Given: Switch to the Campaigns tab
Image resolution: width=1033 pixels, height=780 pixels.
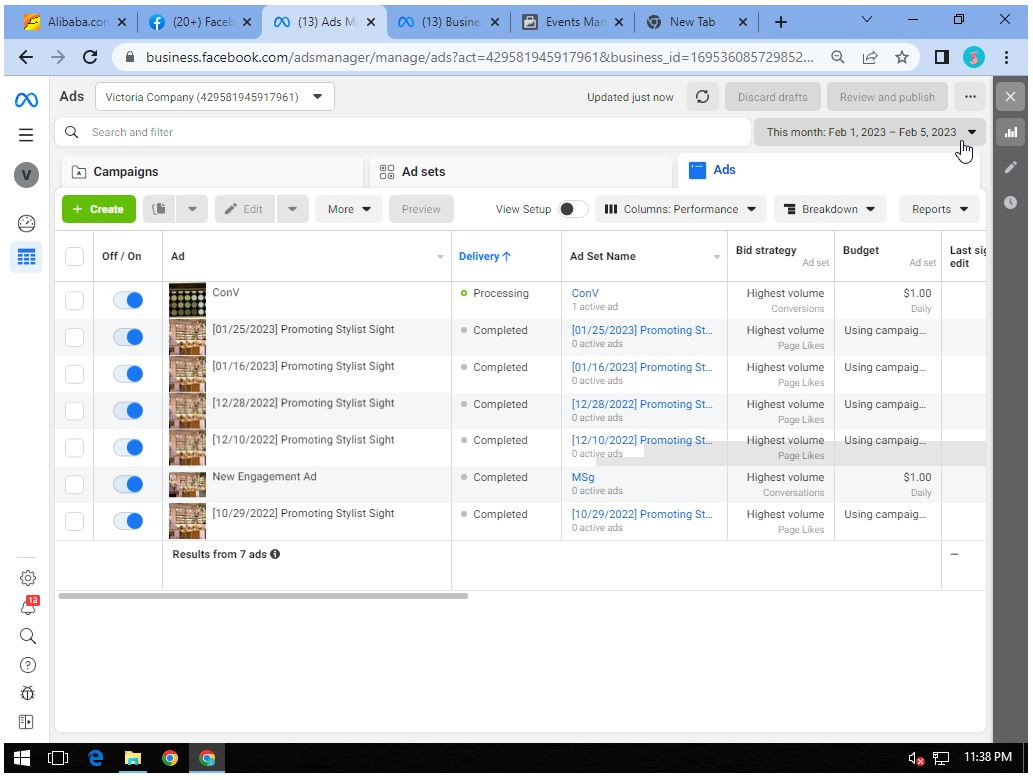Looking at the screenshot, I should click(212, 172).
